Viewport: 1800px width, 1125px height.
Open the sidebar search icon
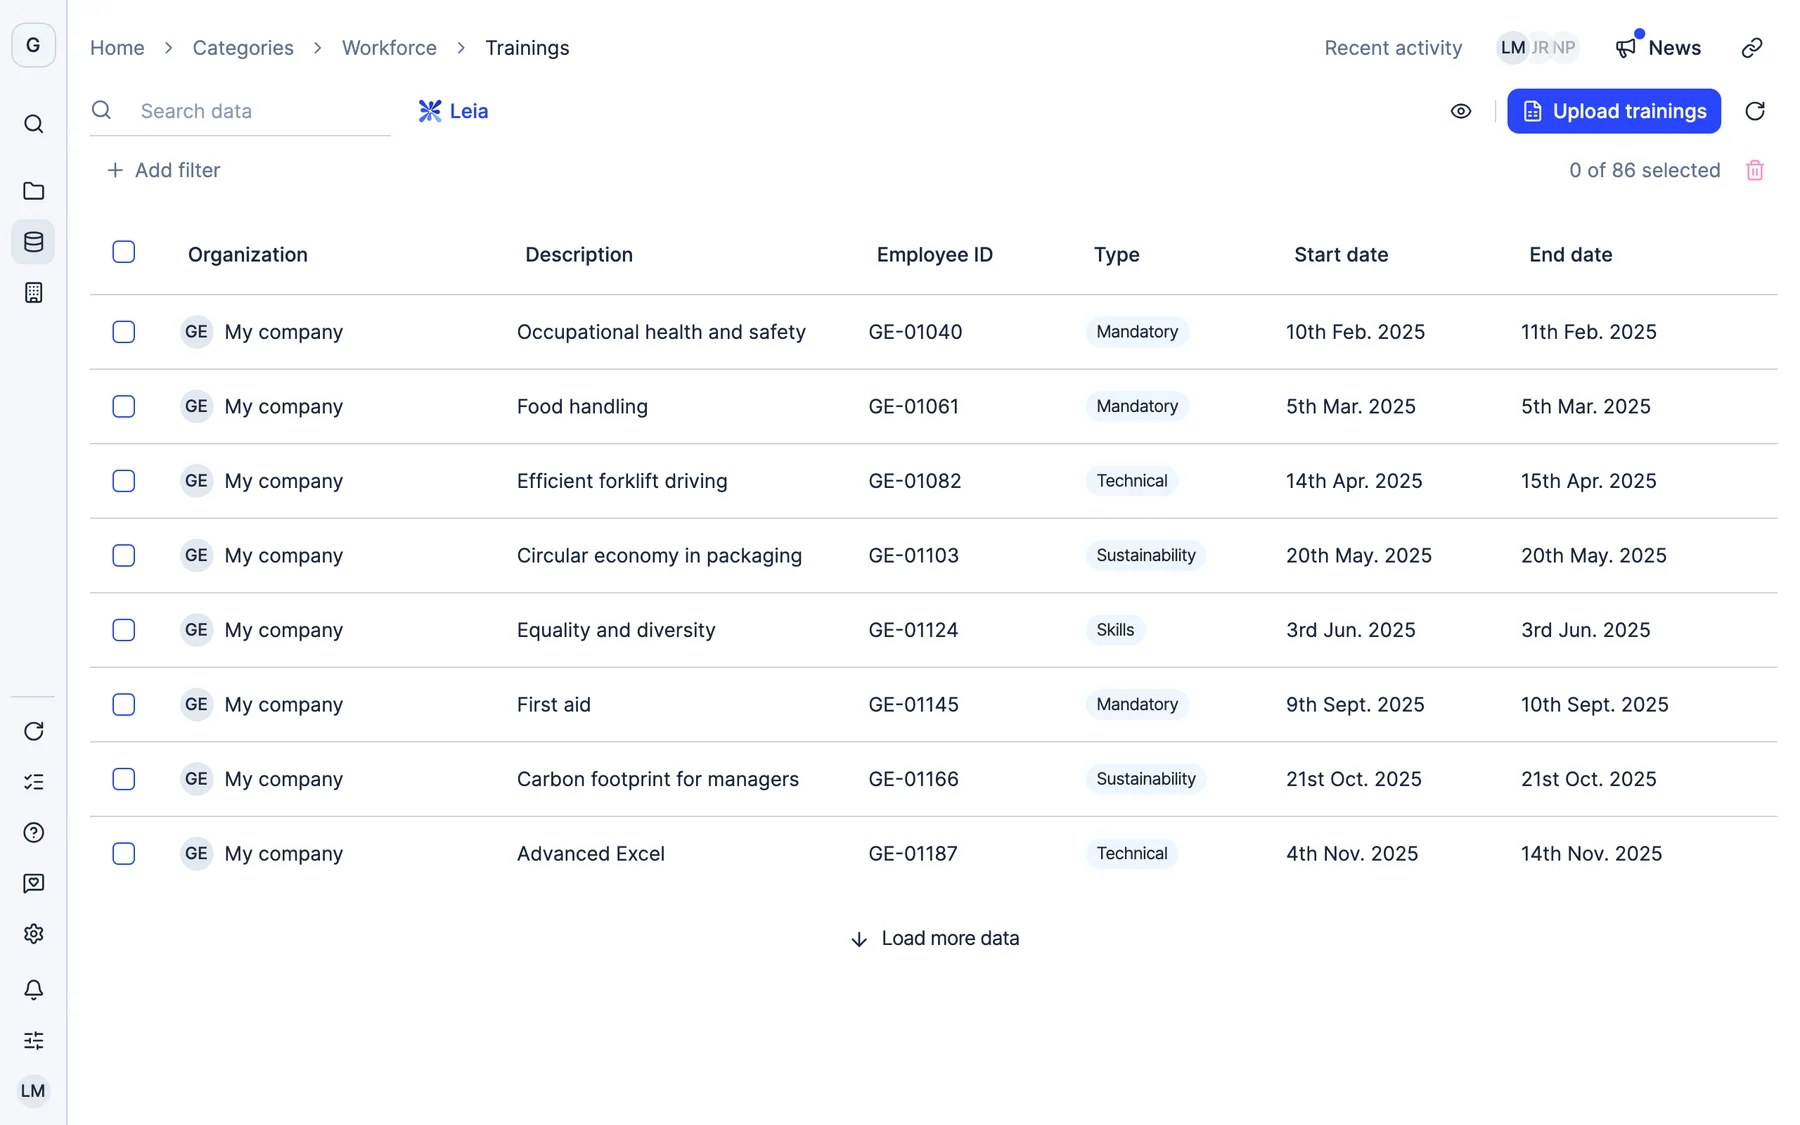click(33, 124)
